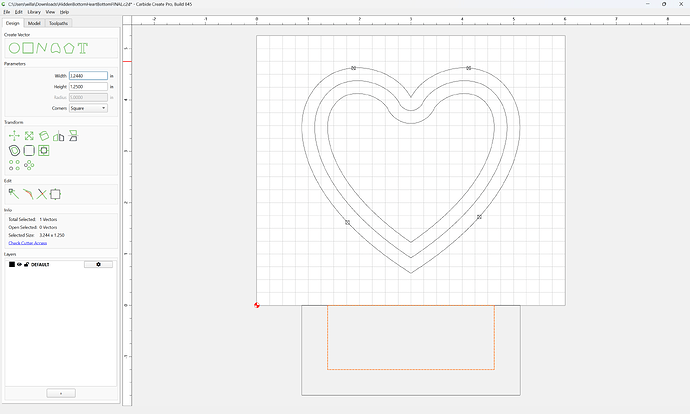Image resolution: width=690 pixels, height=414 pixels.
Task: Open the Help menu
Action: pos(64,12)
